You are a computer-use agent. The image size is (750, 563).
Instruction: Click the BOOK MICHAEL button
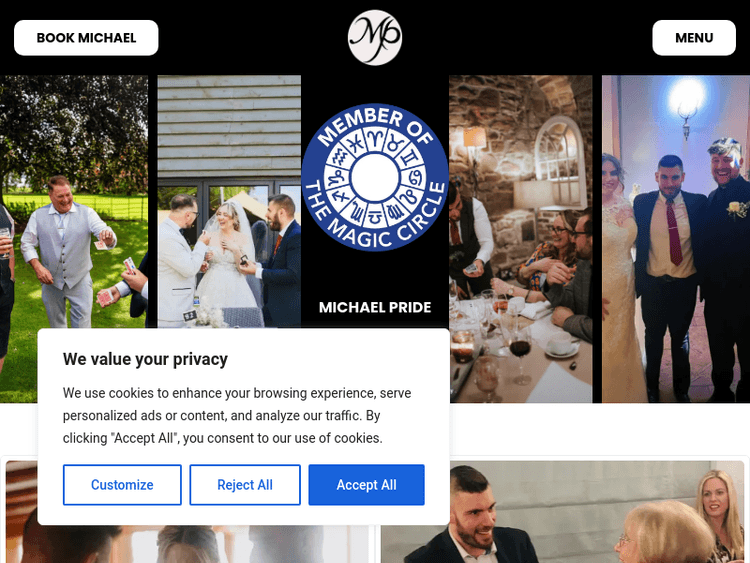[x=86, y=38]
